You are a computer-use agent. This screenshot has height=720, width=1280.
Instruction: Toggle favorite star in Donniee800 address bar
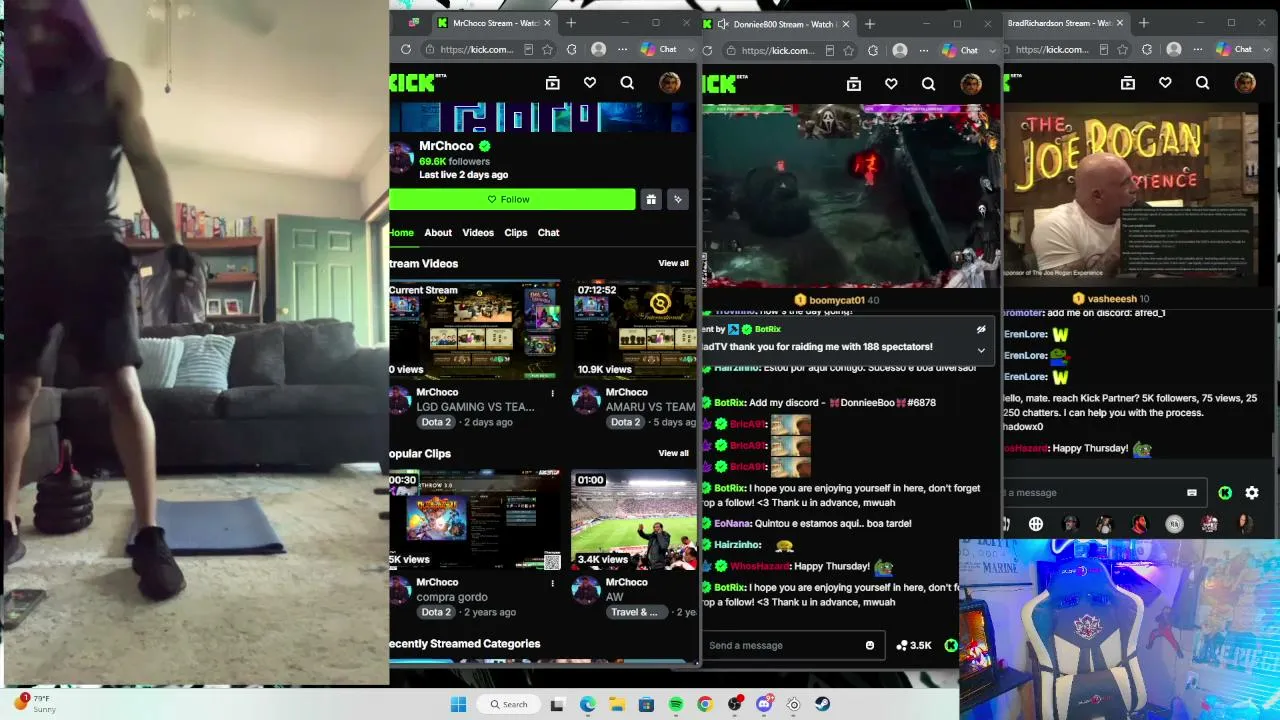pos(848,50)
